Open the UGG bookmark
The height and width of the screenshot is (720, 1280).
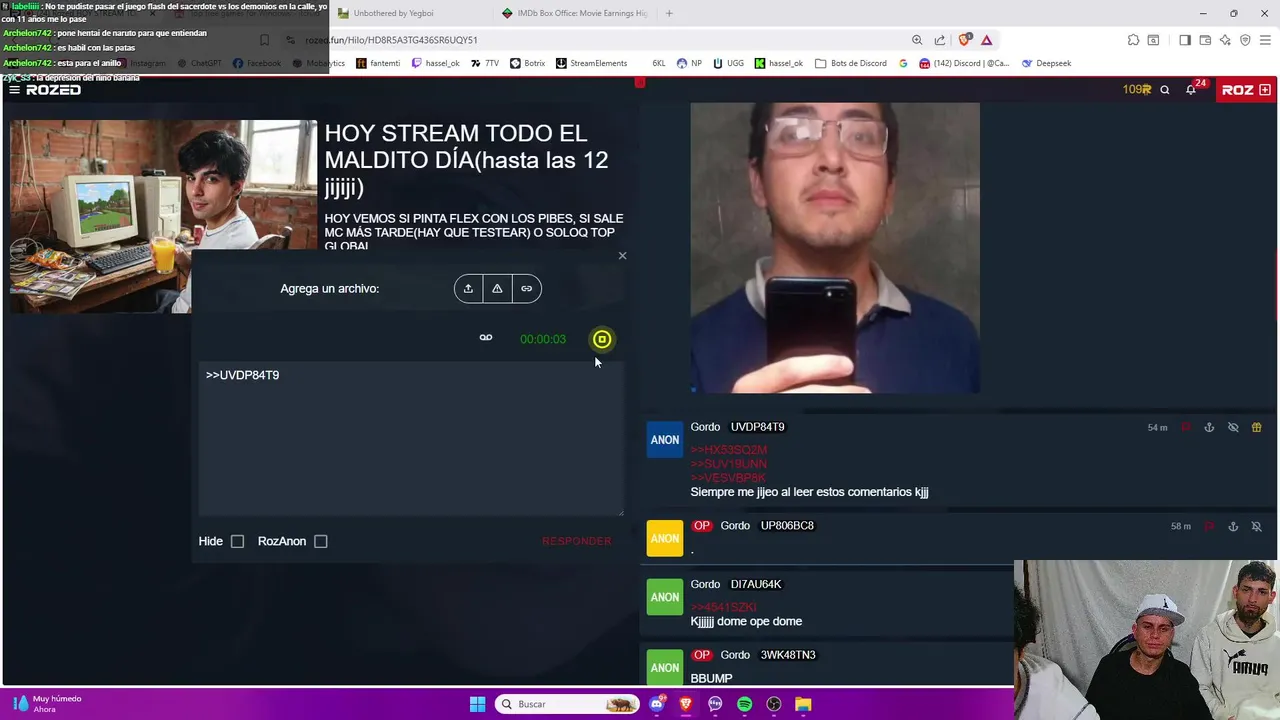pyautogui.click(x=728, y=63)
